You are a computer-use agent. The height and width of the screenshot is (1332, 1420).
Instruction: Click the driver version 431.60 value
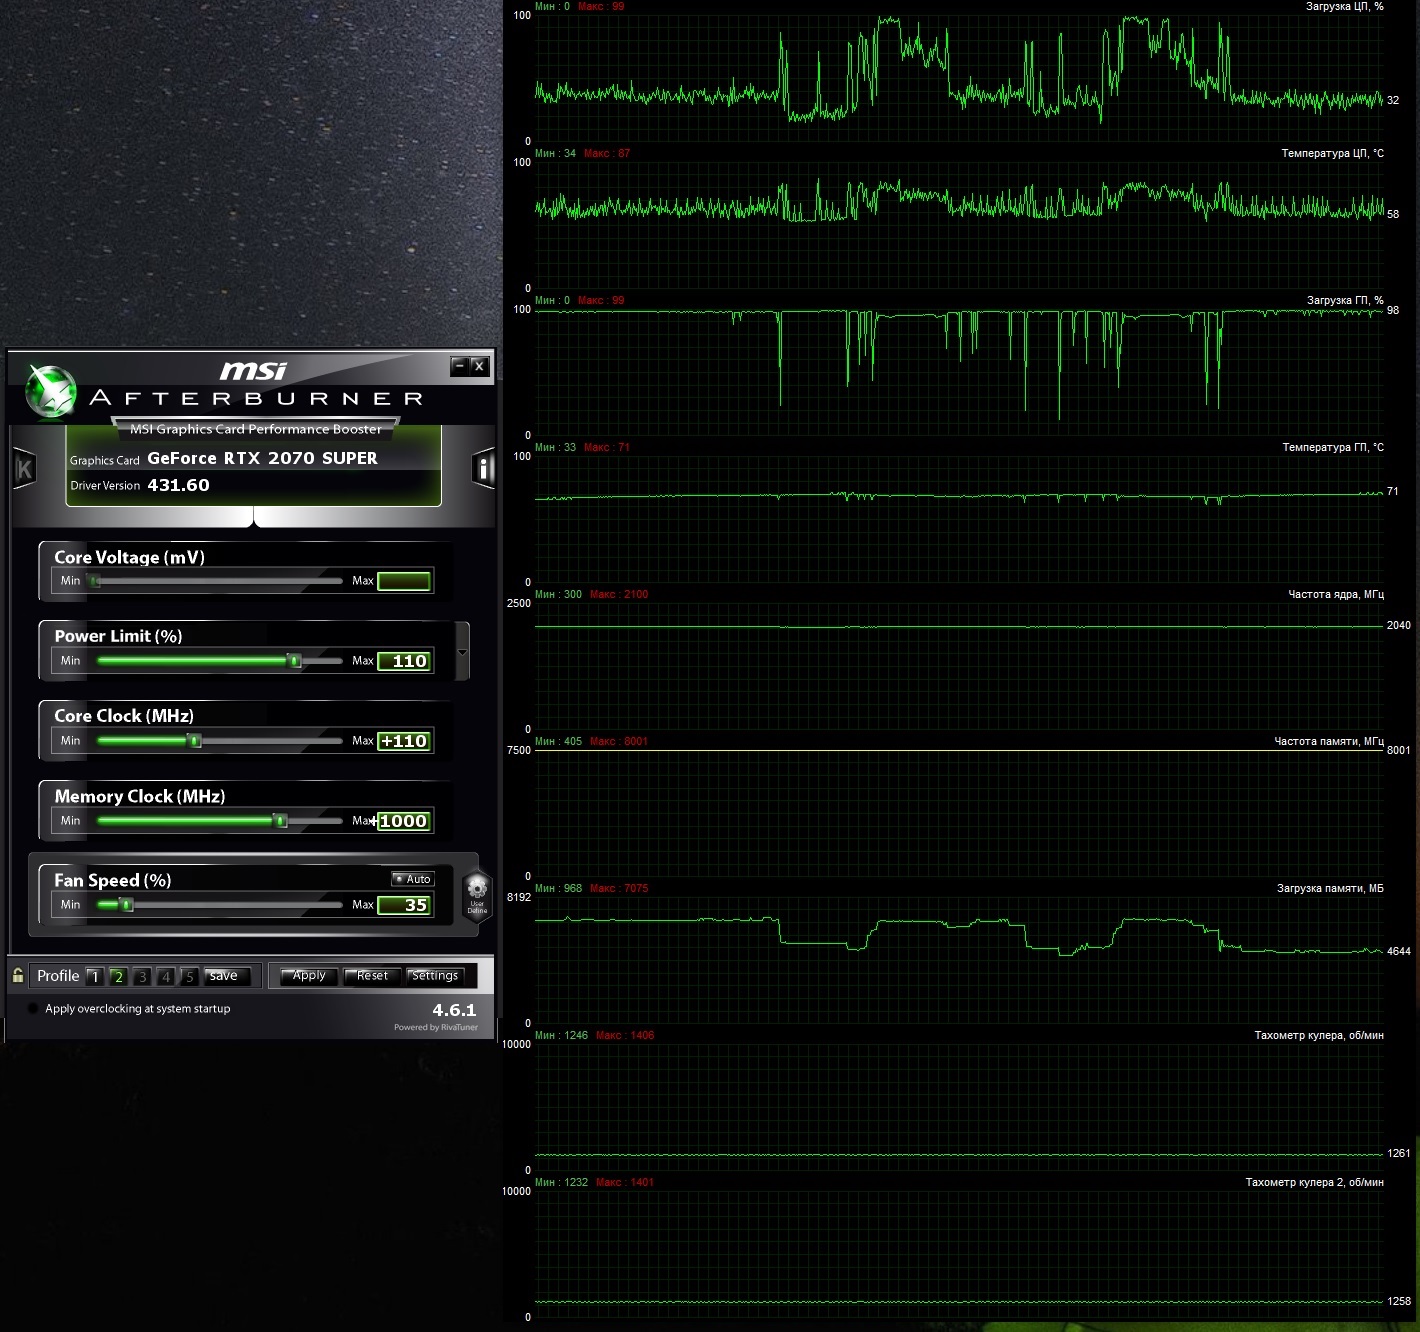click(x=178, y=485)
